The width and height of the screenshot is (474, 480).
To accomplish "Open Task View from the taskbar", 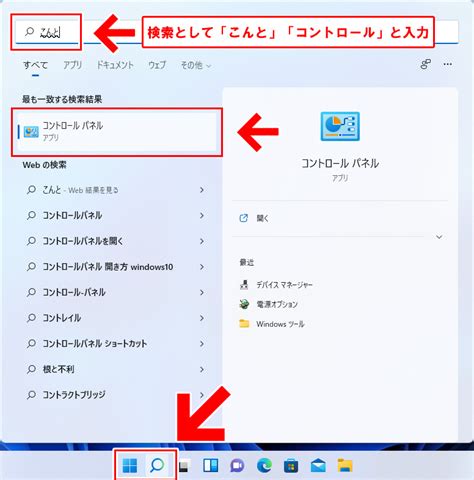I will tap(184, 466).
